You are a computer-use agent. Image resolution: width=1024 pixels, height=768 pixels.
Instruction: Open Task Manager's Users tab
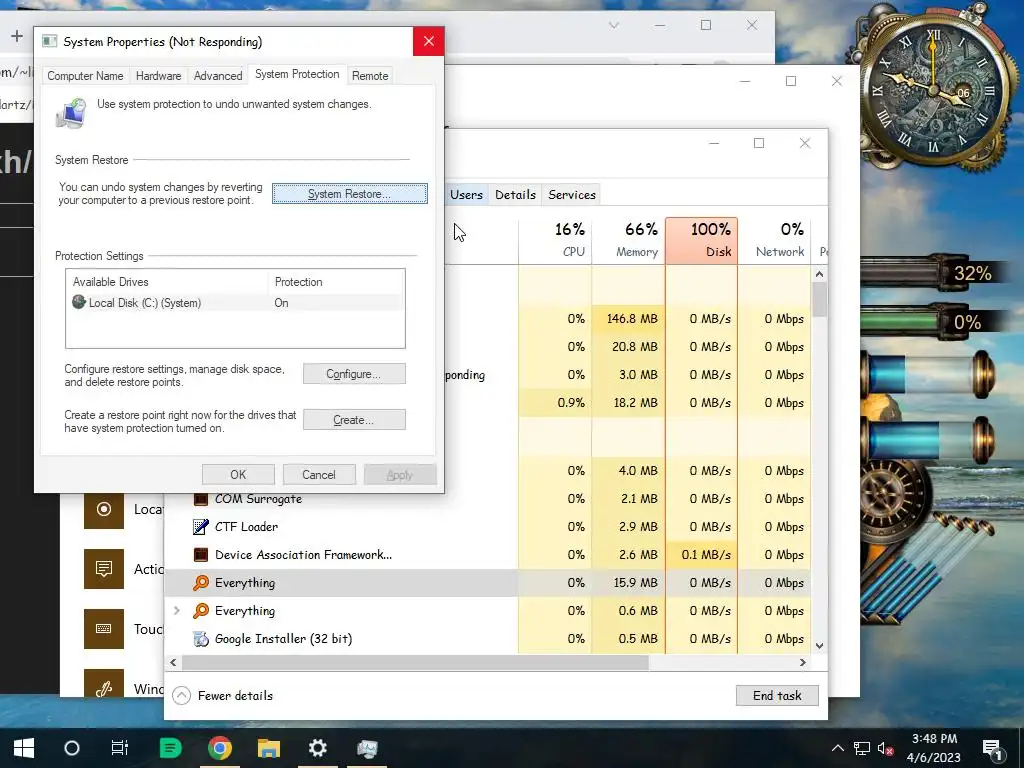[x=466, y=195]
